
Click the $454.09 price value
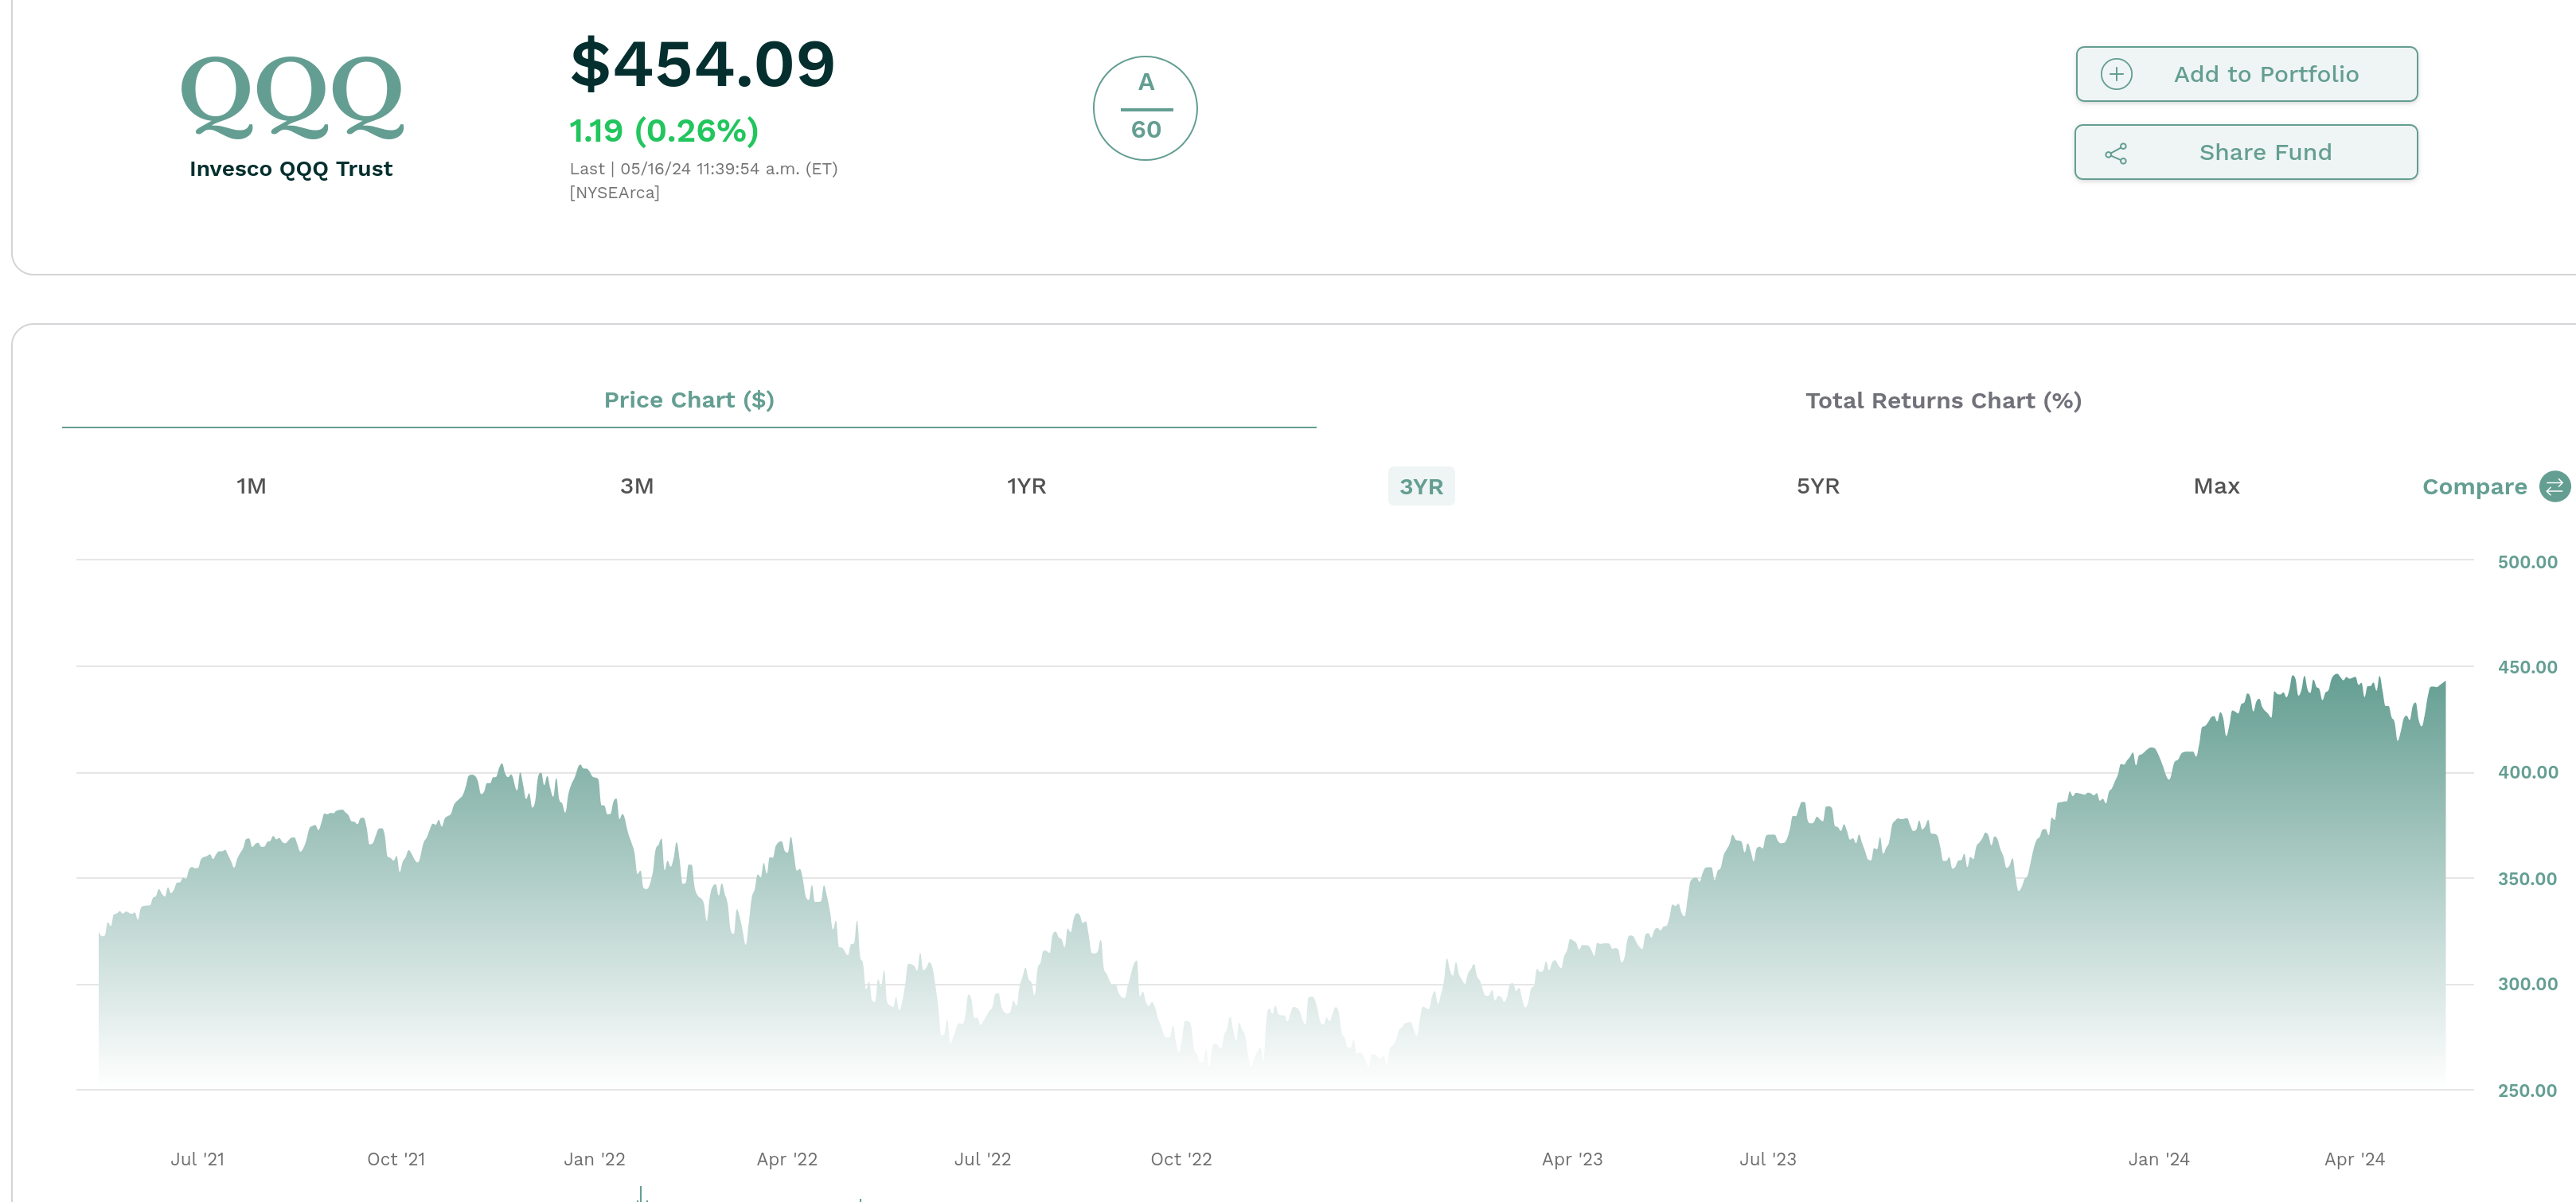[x=702, y=64]
